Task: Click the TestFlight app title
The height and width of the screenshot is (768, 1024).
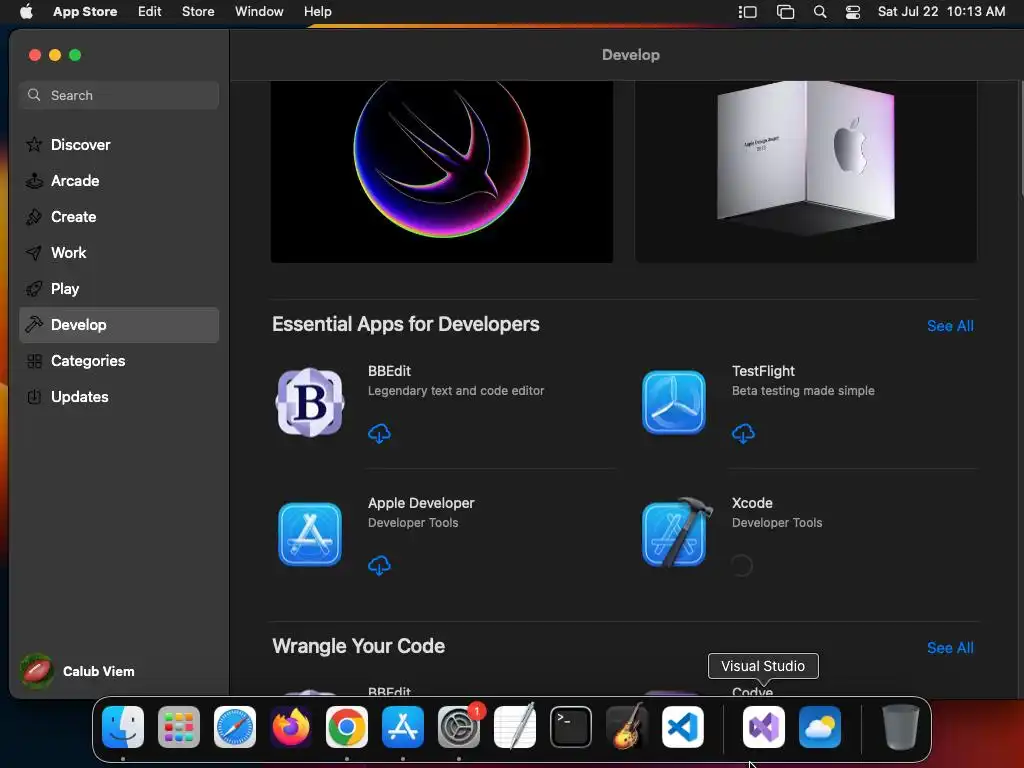Action: pos(763,371)
